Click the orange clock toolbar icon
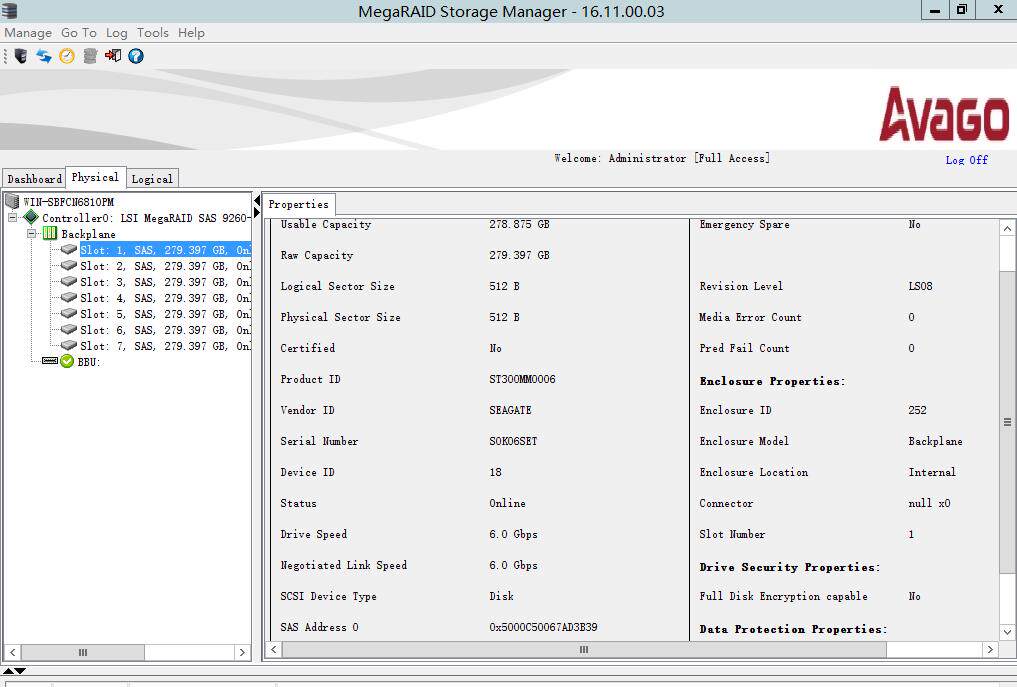Viewport: 1017px width, 687px height. click(x=67, y=56)
